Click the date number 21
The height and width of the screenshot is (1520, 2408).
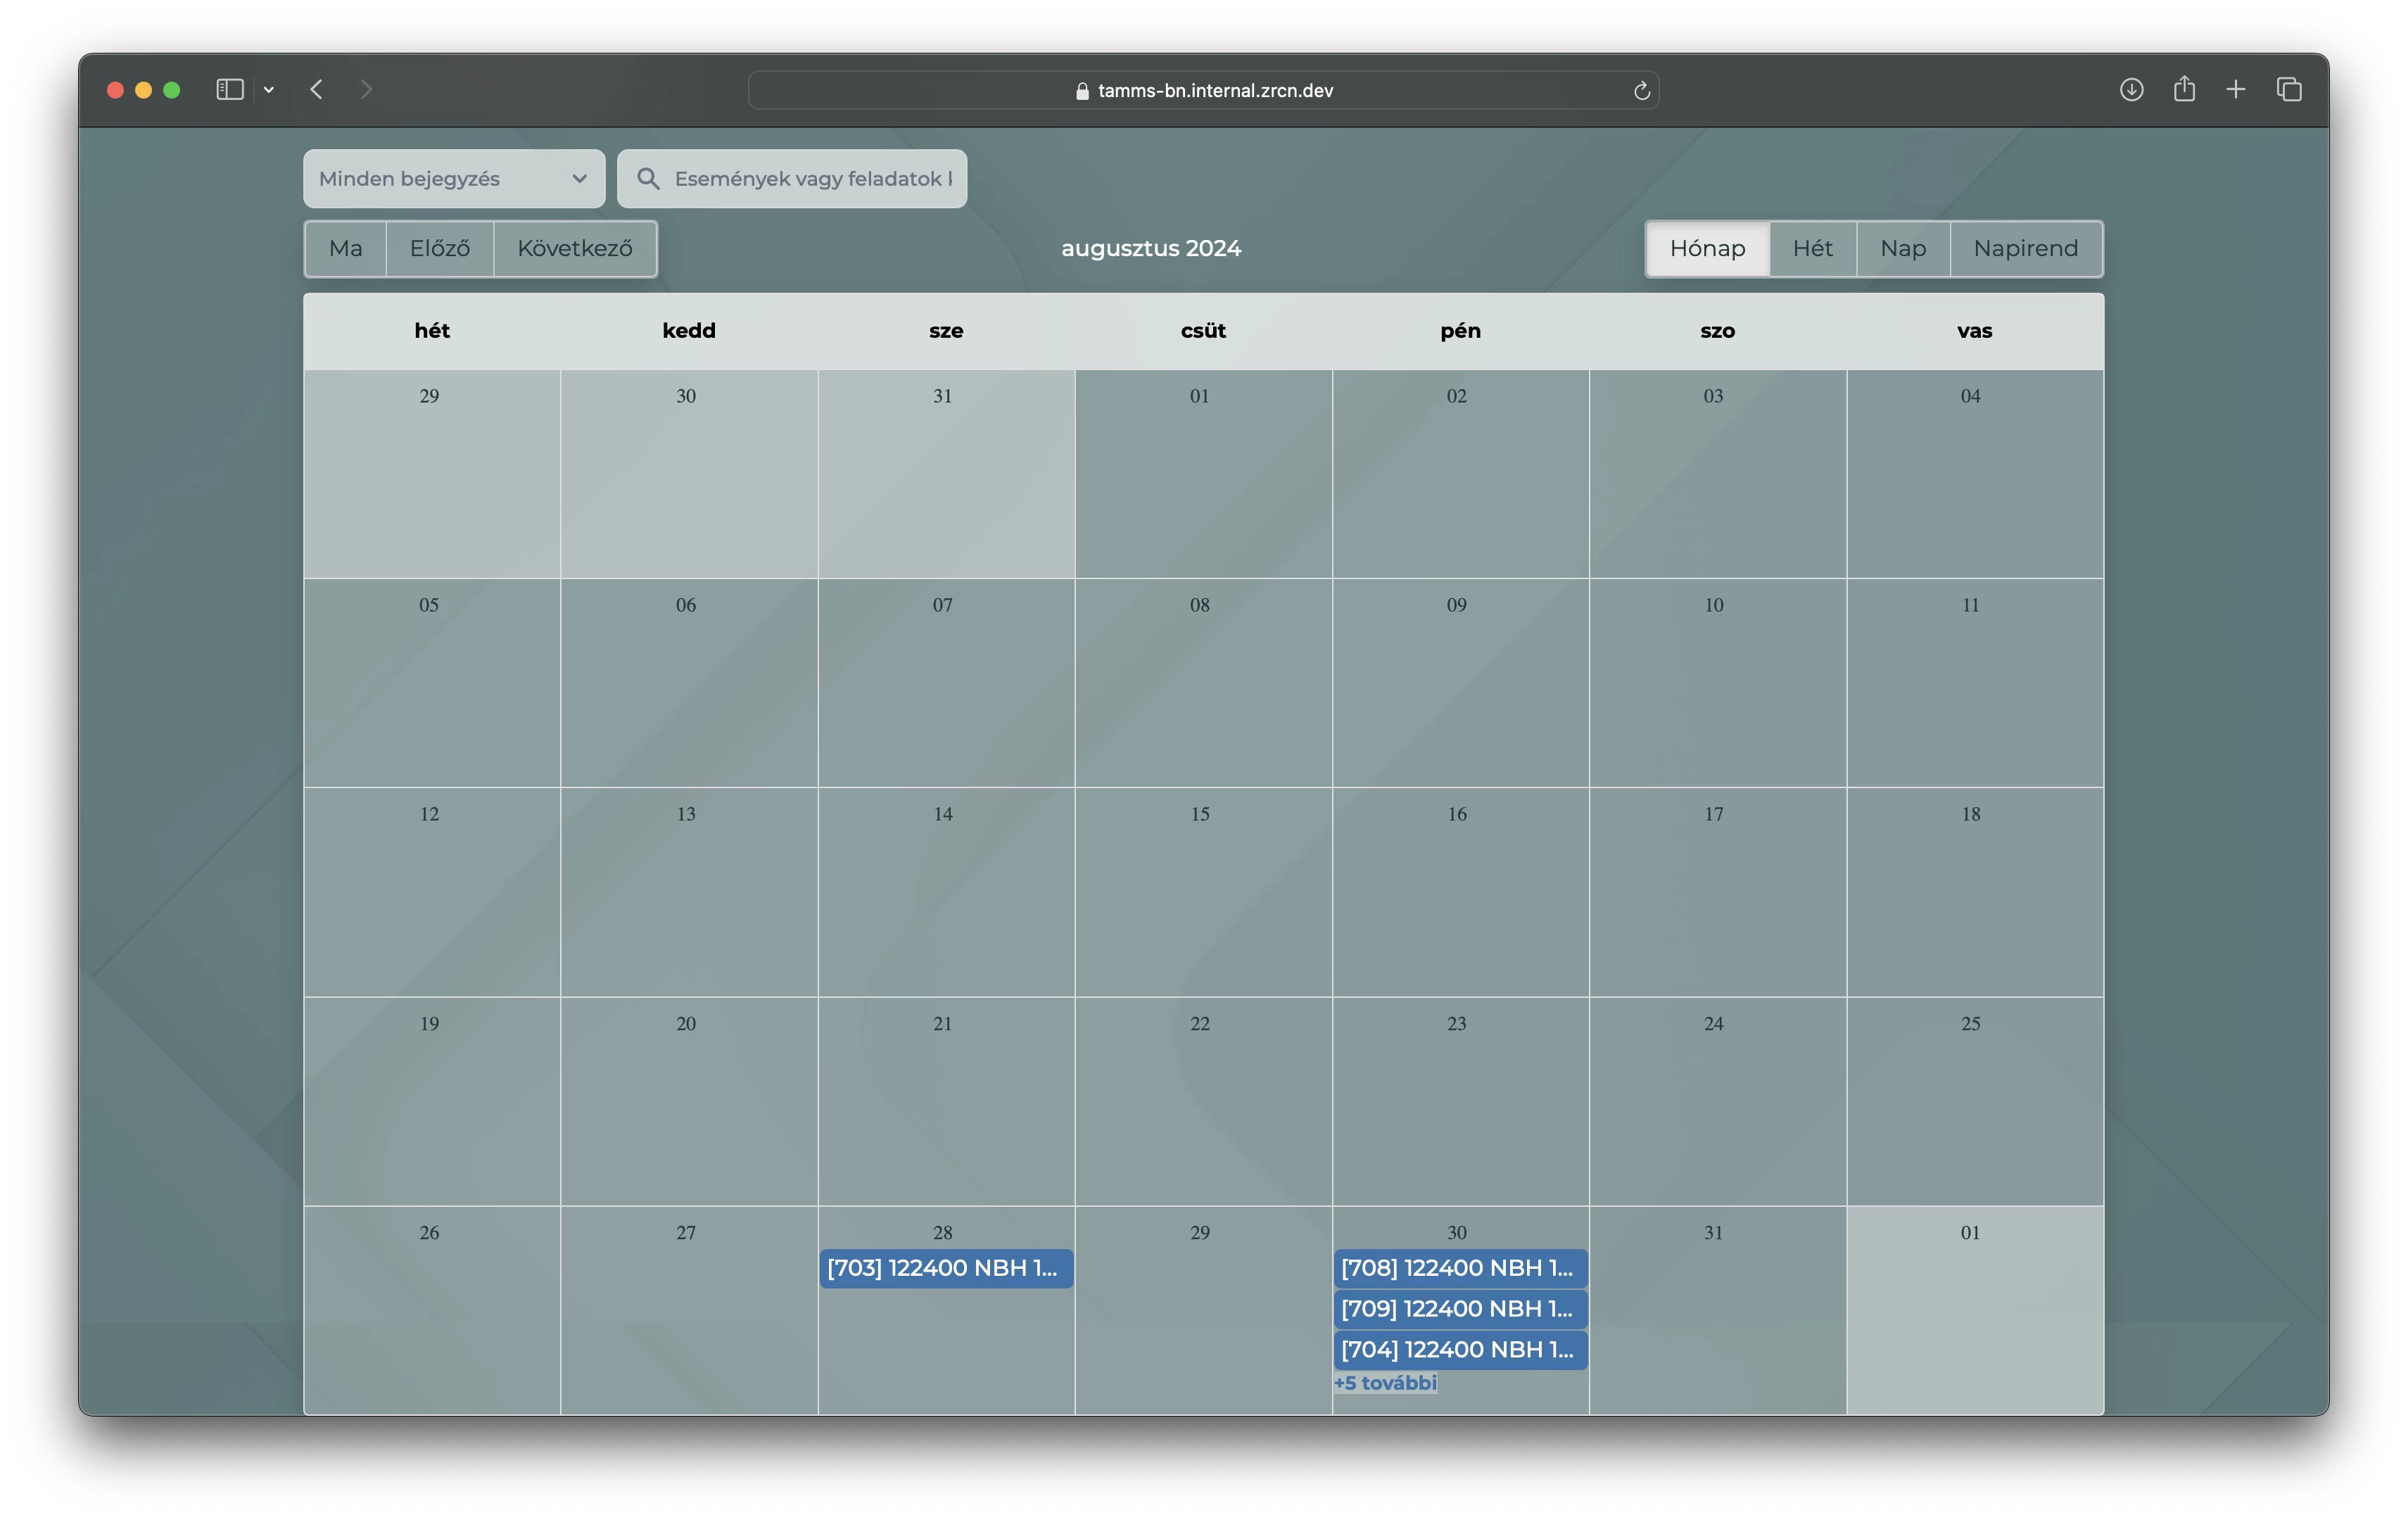943,1024
